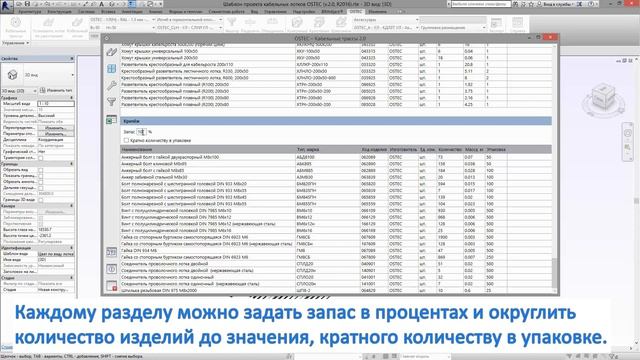
Task: Click the Кабельный лоток ribbon tool
Action: (77, 27)
